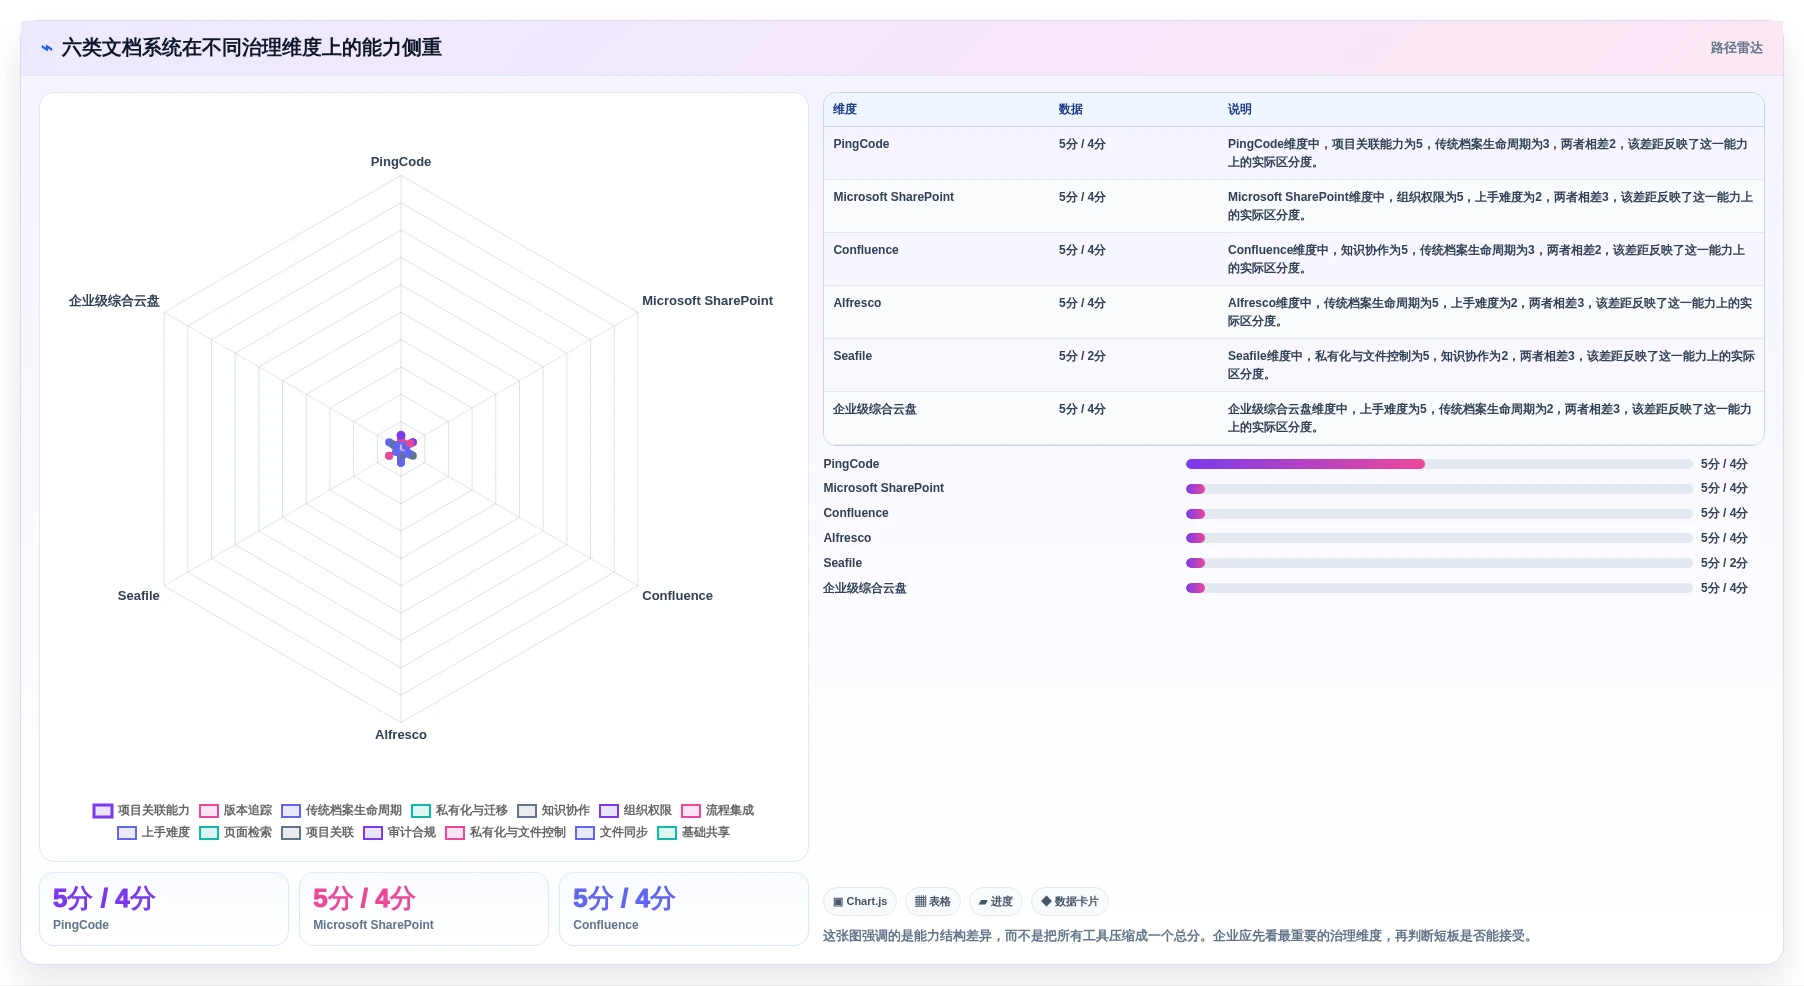Click the 维度 column header
1804x986 pixels.
[845, 109]
